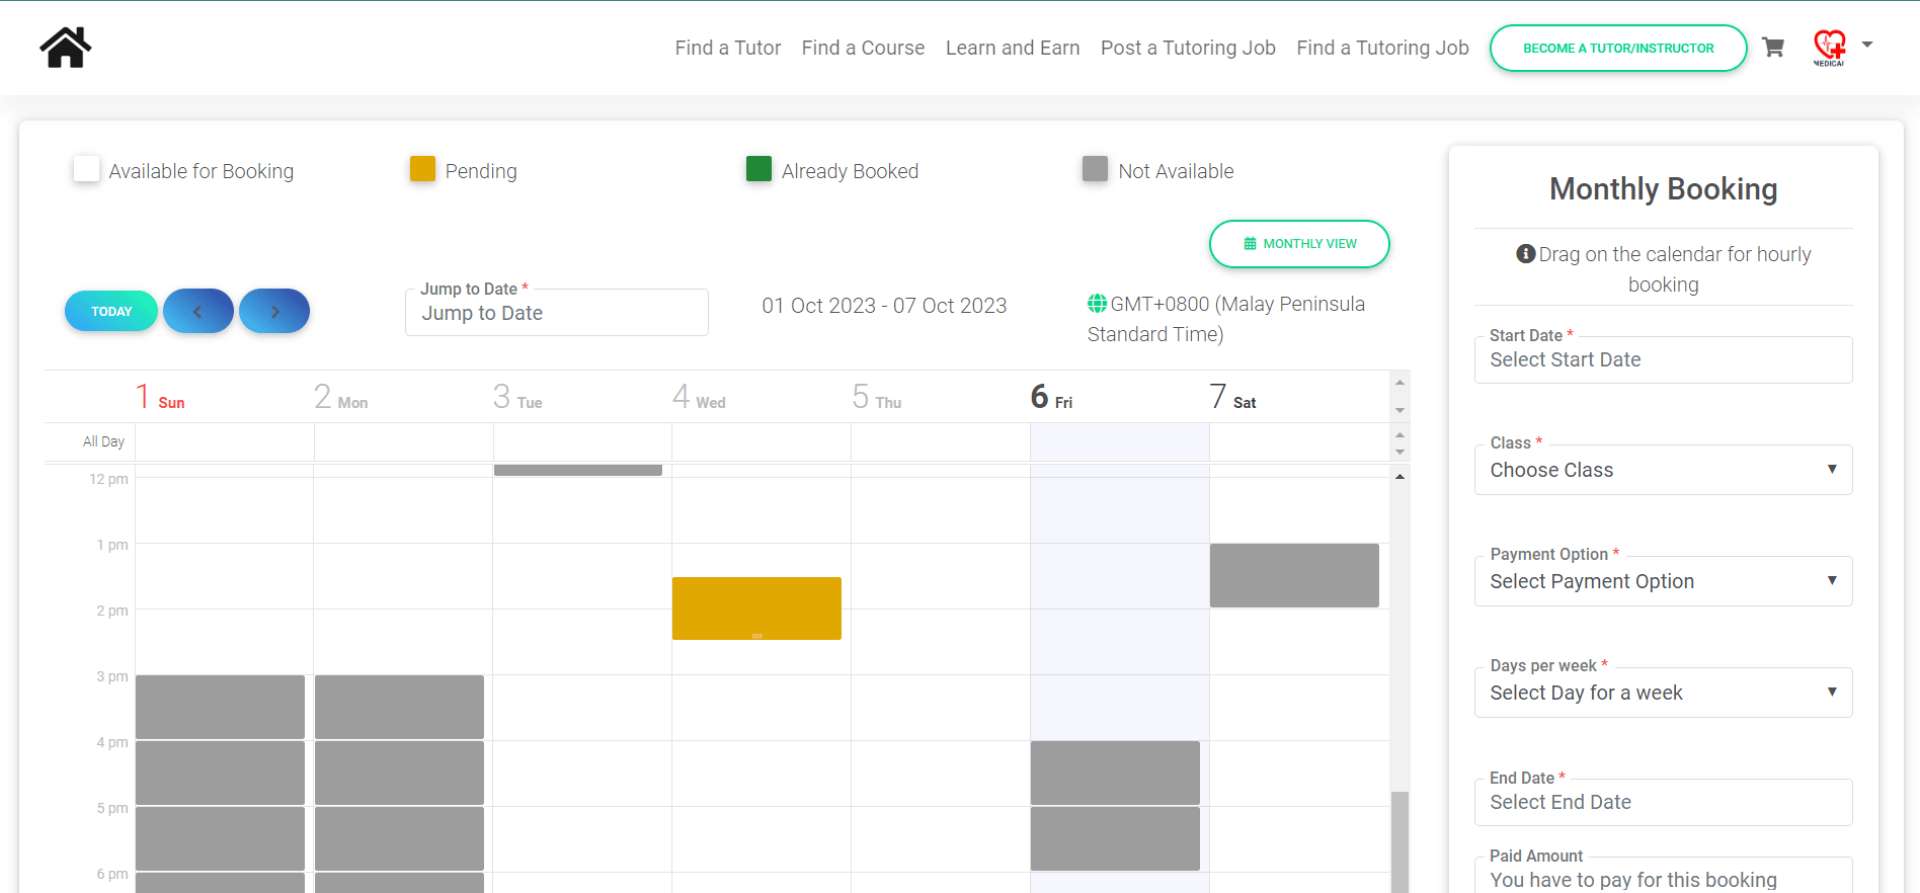Click the yellow Pending legend swatch
The height and width of the screenshot is (893, 1920).
pyautogui.click(x=422, y=169)
